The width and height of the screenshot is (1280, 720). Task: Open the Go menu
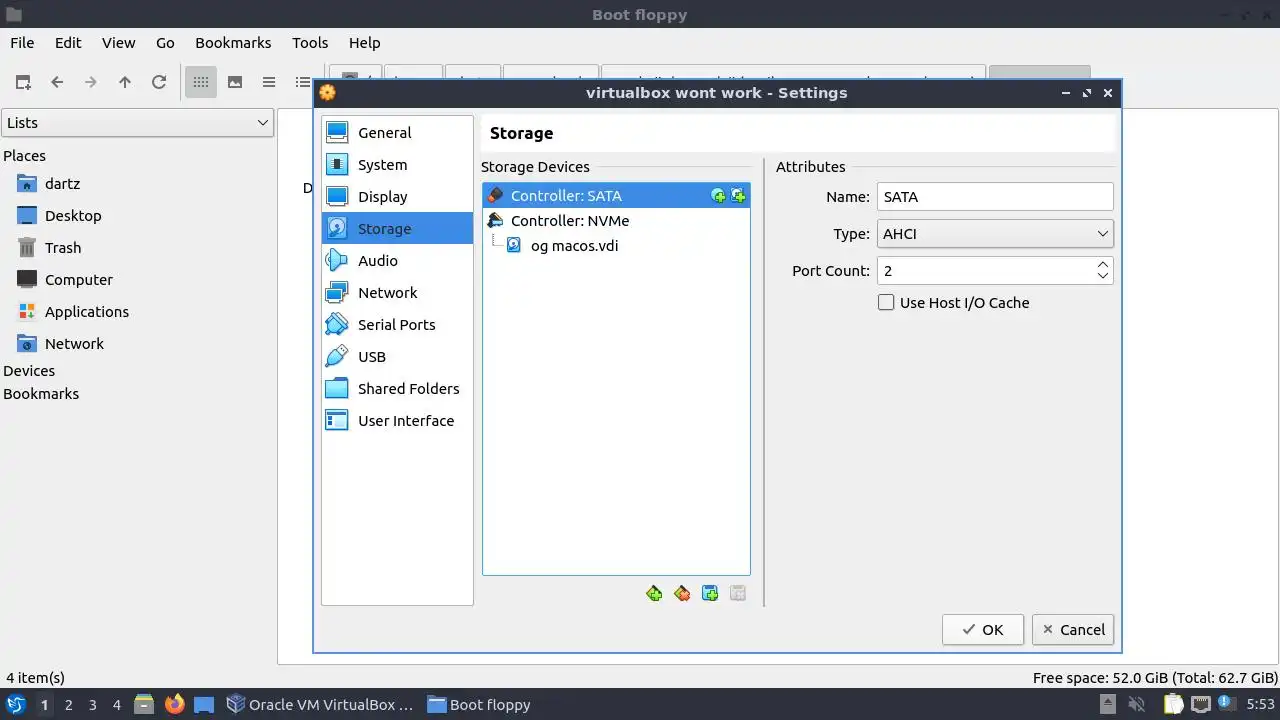tap(165, 43)
